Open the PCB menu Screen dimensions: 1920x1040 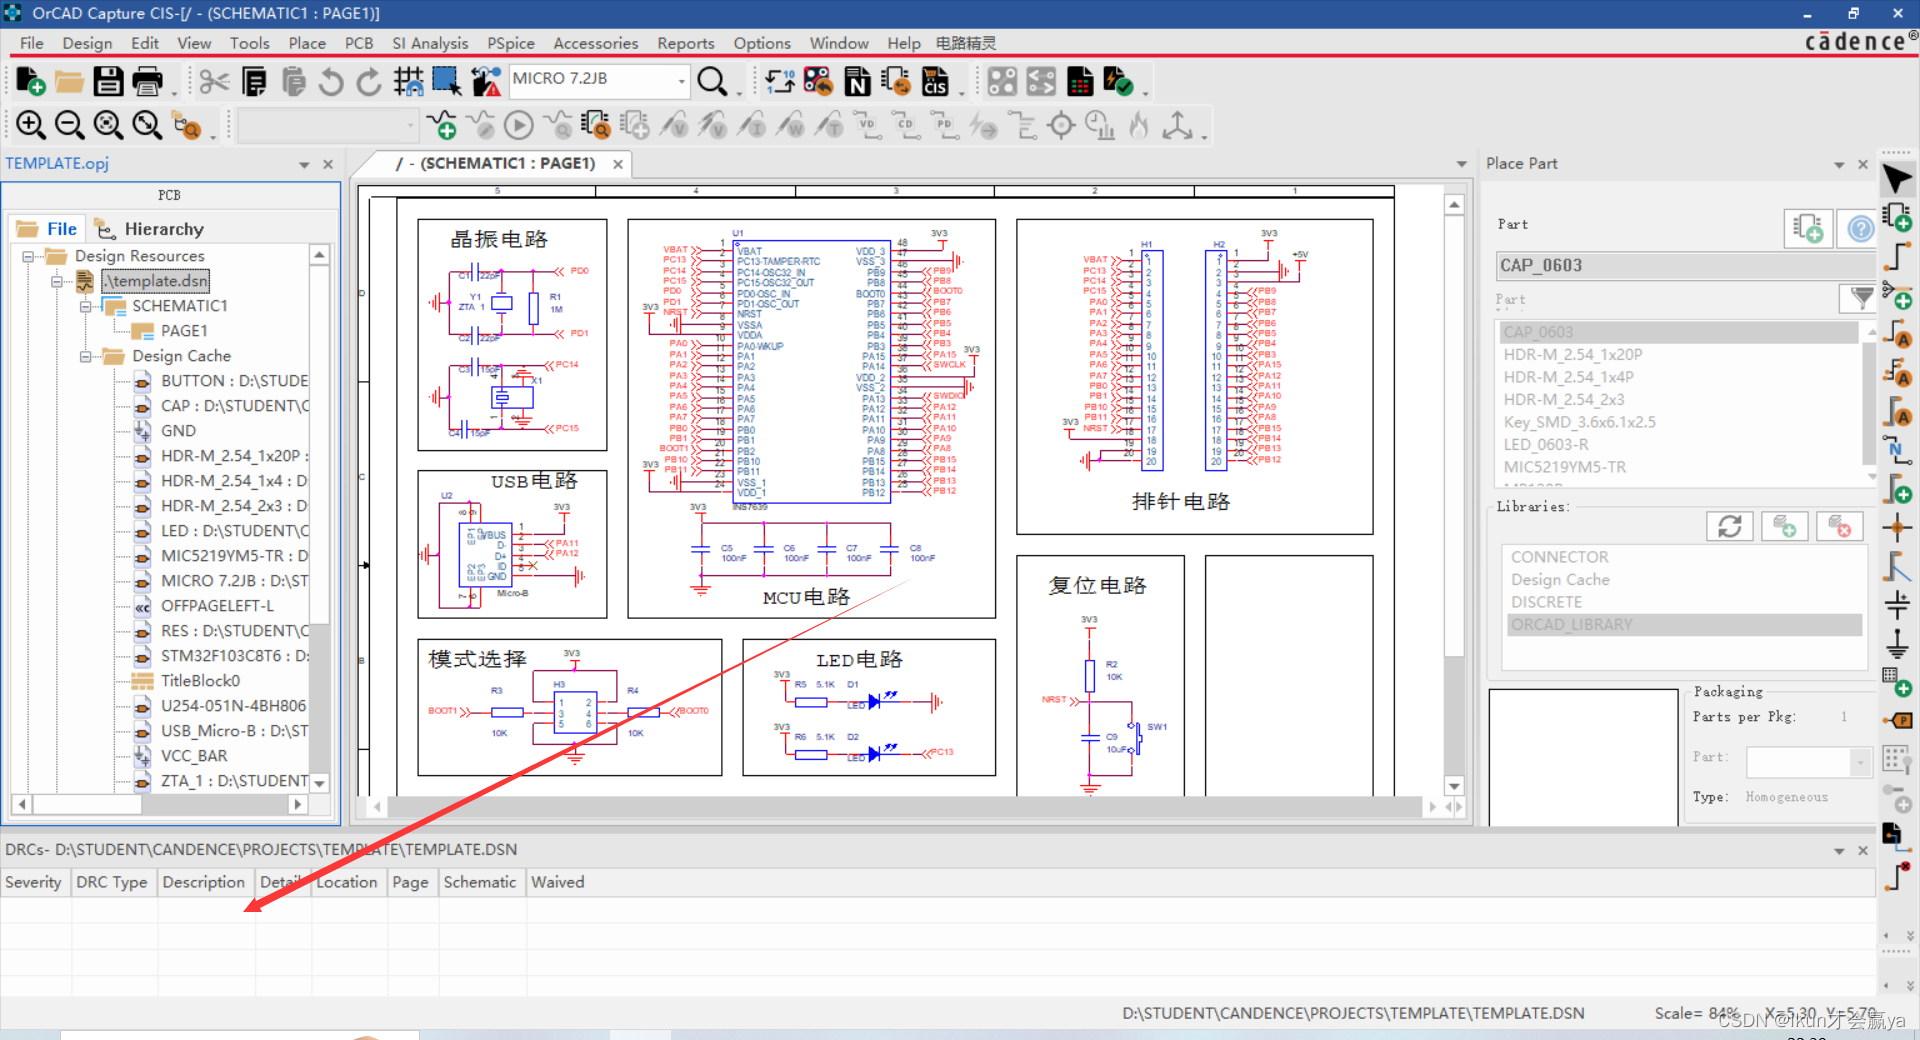(x=359, y=43)
